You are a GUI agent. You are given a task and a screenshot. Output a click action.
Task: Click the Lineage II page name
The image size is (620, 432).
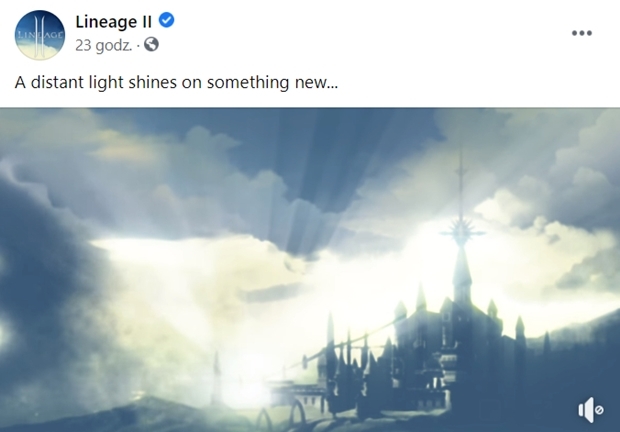(x=113, y=21)
